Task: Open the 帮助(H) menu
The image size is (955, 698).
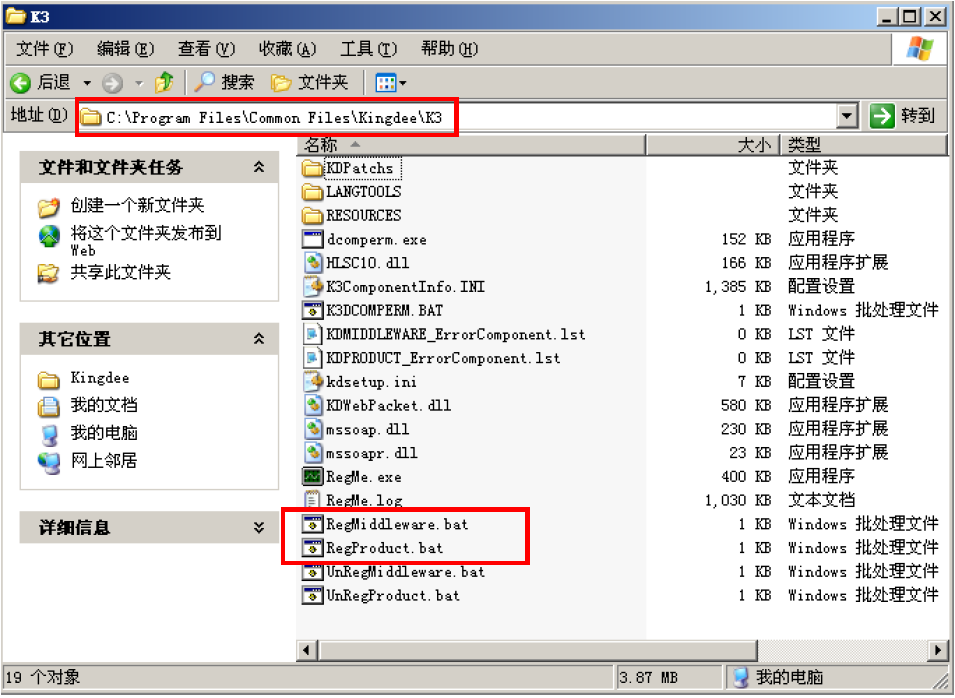Action: 449,48
